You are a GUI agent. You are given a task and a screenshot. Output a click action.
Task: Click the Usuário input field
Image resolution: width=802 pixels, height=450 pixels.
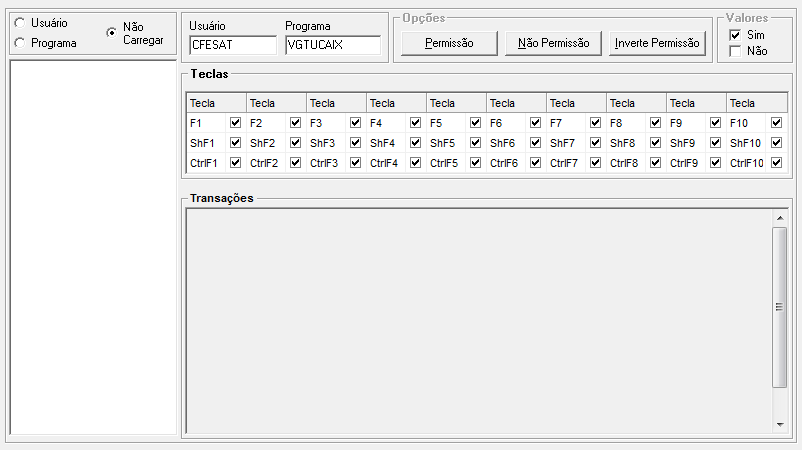pos(232,45)
